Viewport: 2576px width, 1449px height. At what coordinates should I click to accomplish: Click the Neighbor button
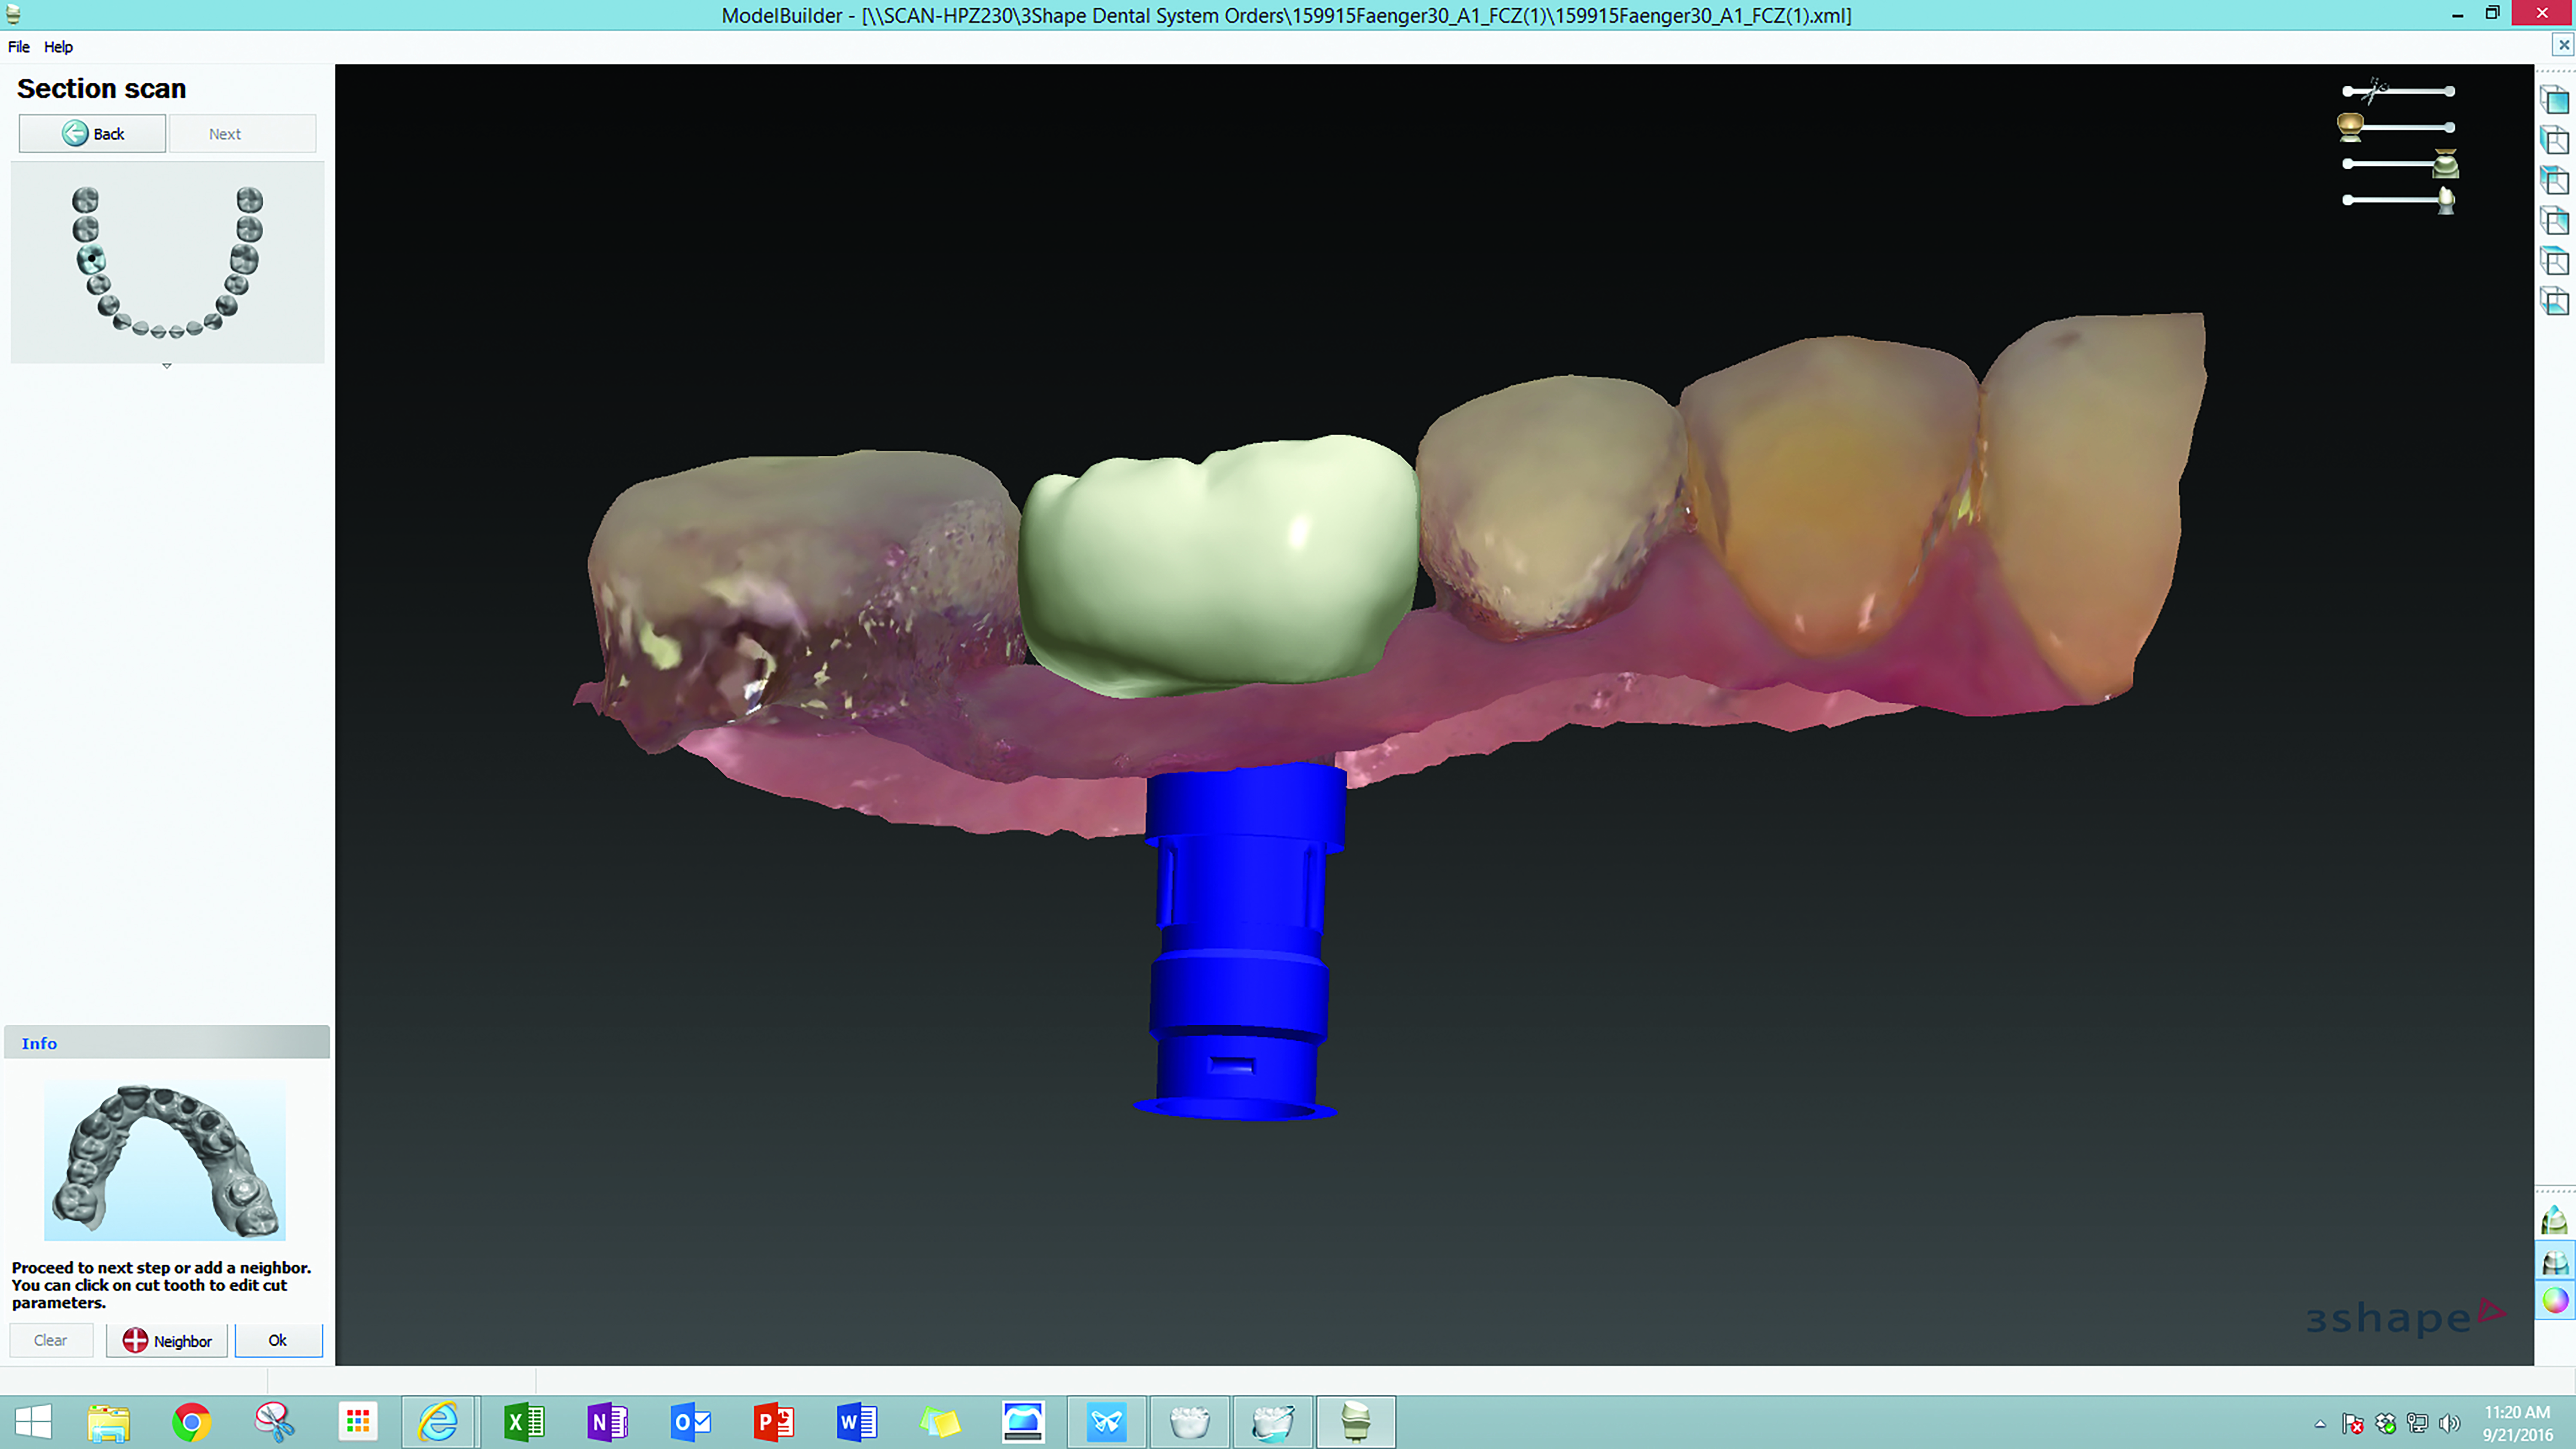(x=167, y=1340)
